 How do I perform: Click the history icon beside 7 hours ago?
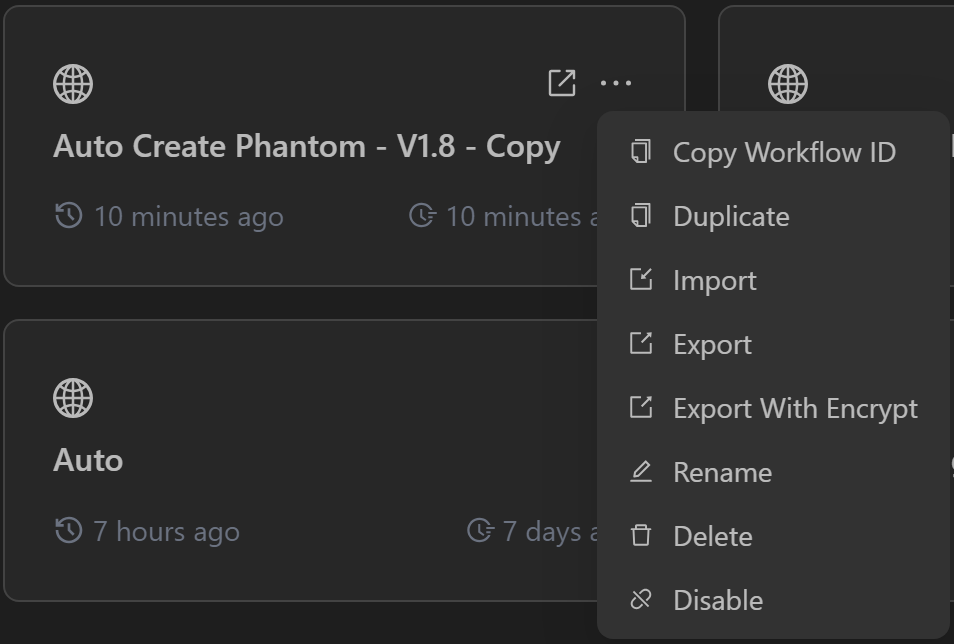[67, 531]
